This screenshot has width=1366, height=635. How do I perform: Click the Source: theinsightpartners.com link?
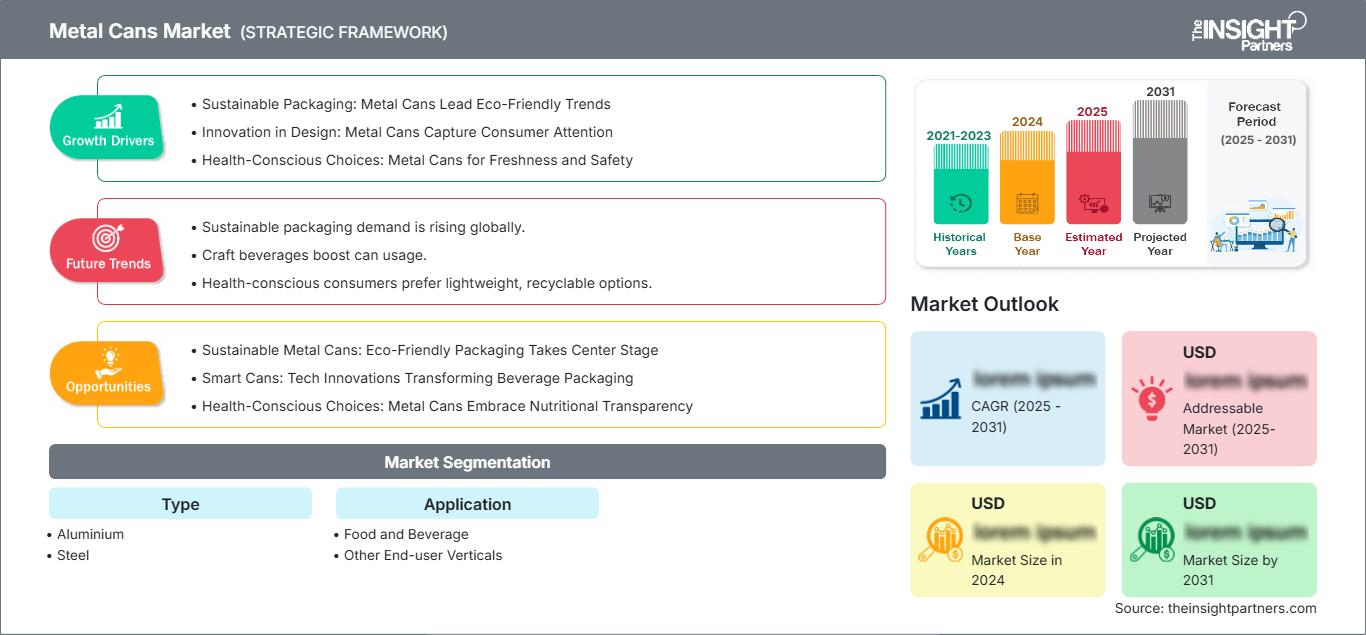tap(1216, 608)
